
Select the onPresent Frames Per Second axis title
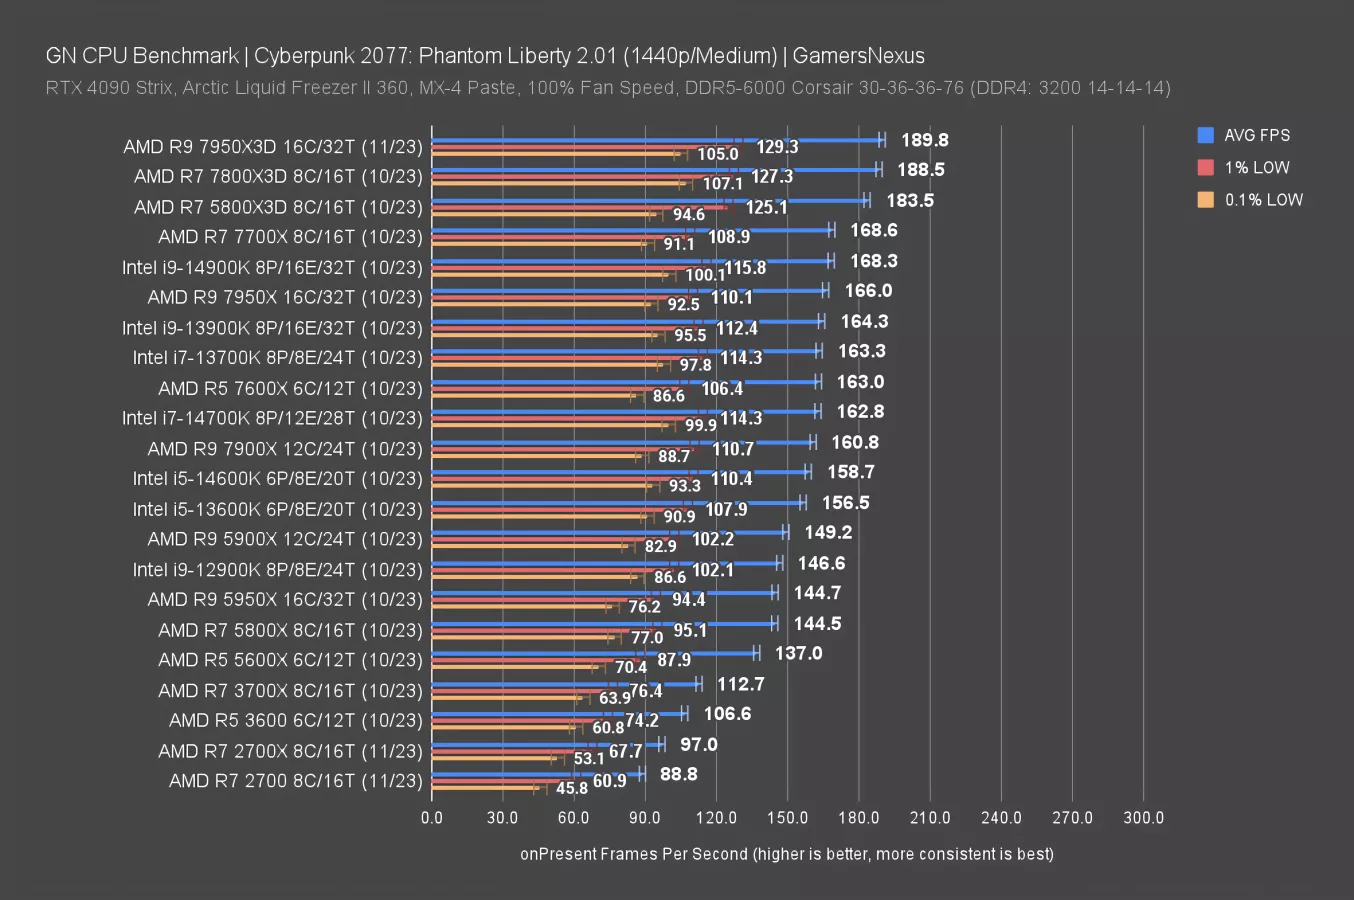(x=786, y=854)
